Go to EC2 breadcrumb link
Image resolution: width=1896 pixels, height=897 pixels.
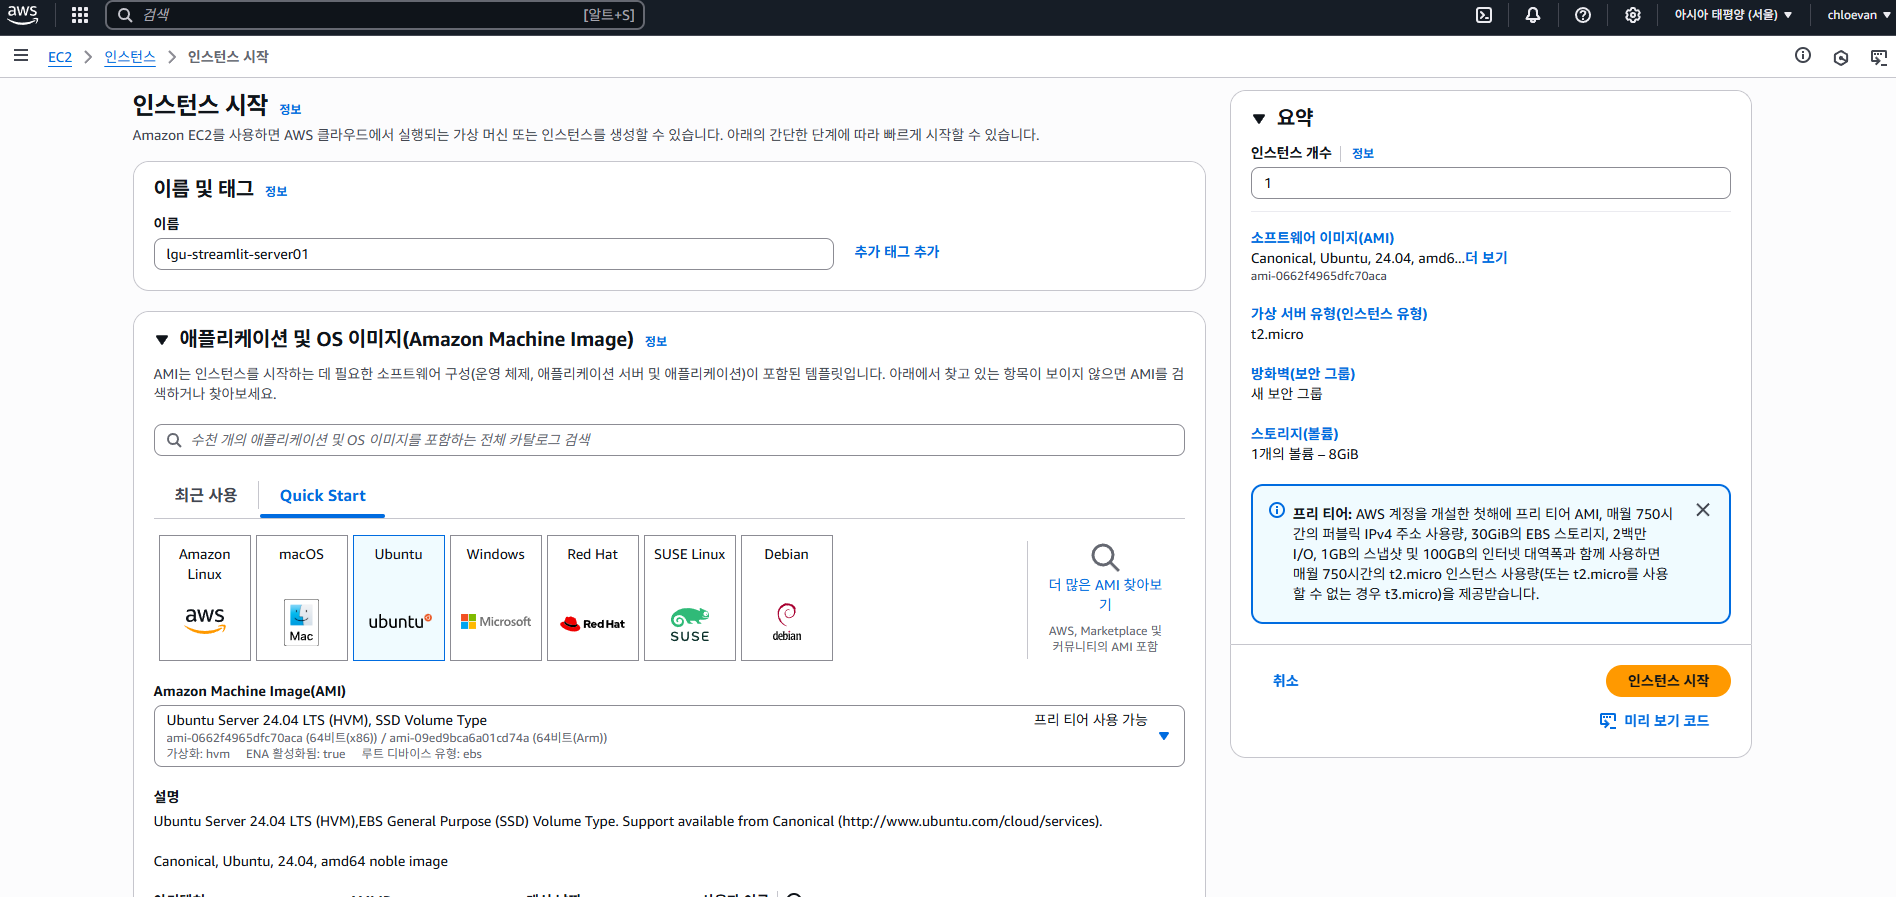tap(60, 57)
